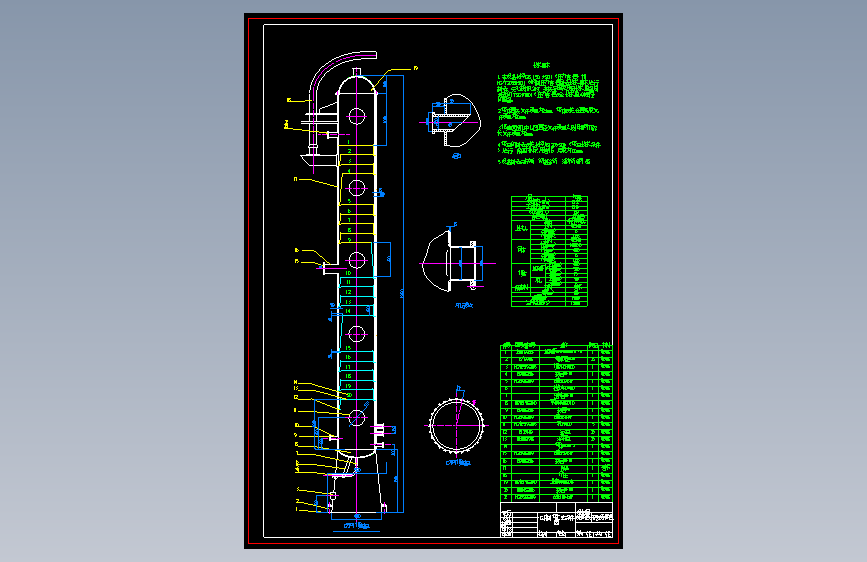Click the long blue overall height dimension line

(403, 294)
